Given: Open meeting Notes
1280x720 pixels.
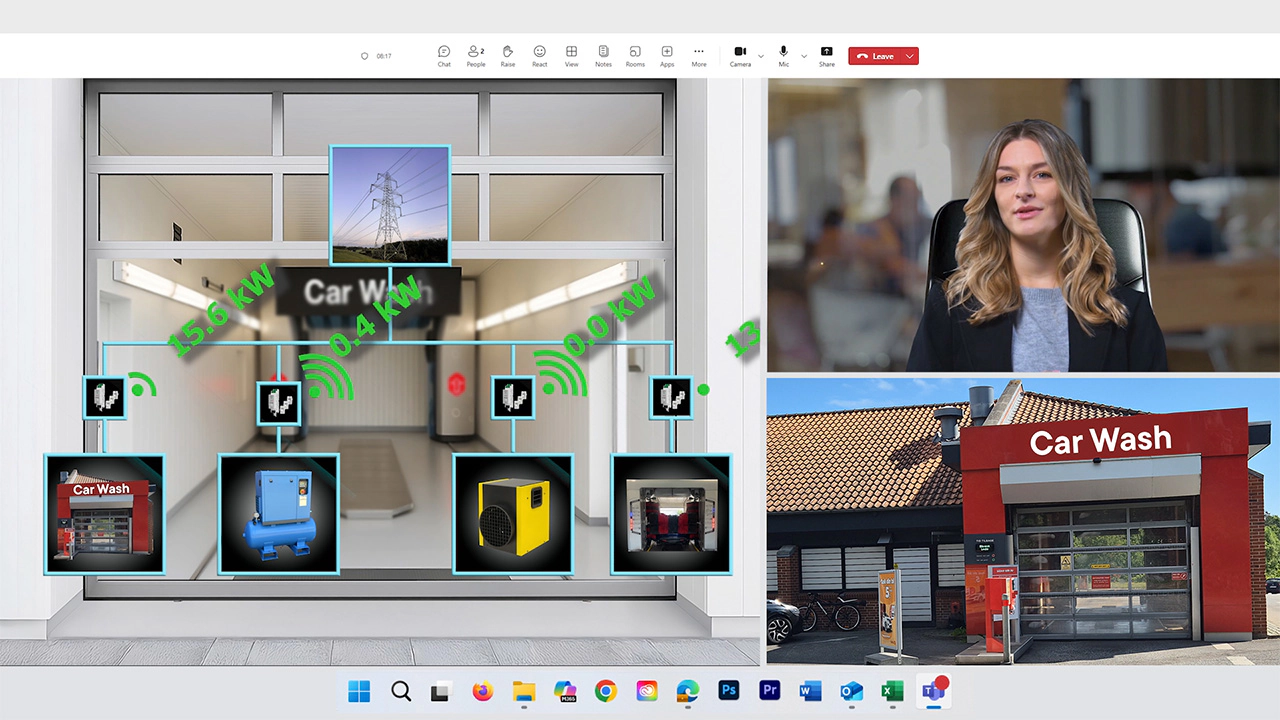Looking at the screenshot, I should pyautogui.click(x=603, y=56).
